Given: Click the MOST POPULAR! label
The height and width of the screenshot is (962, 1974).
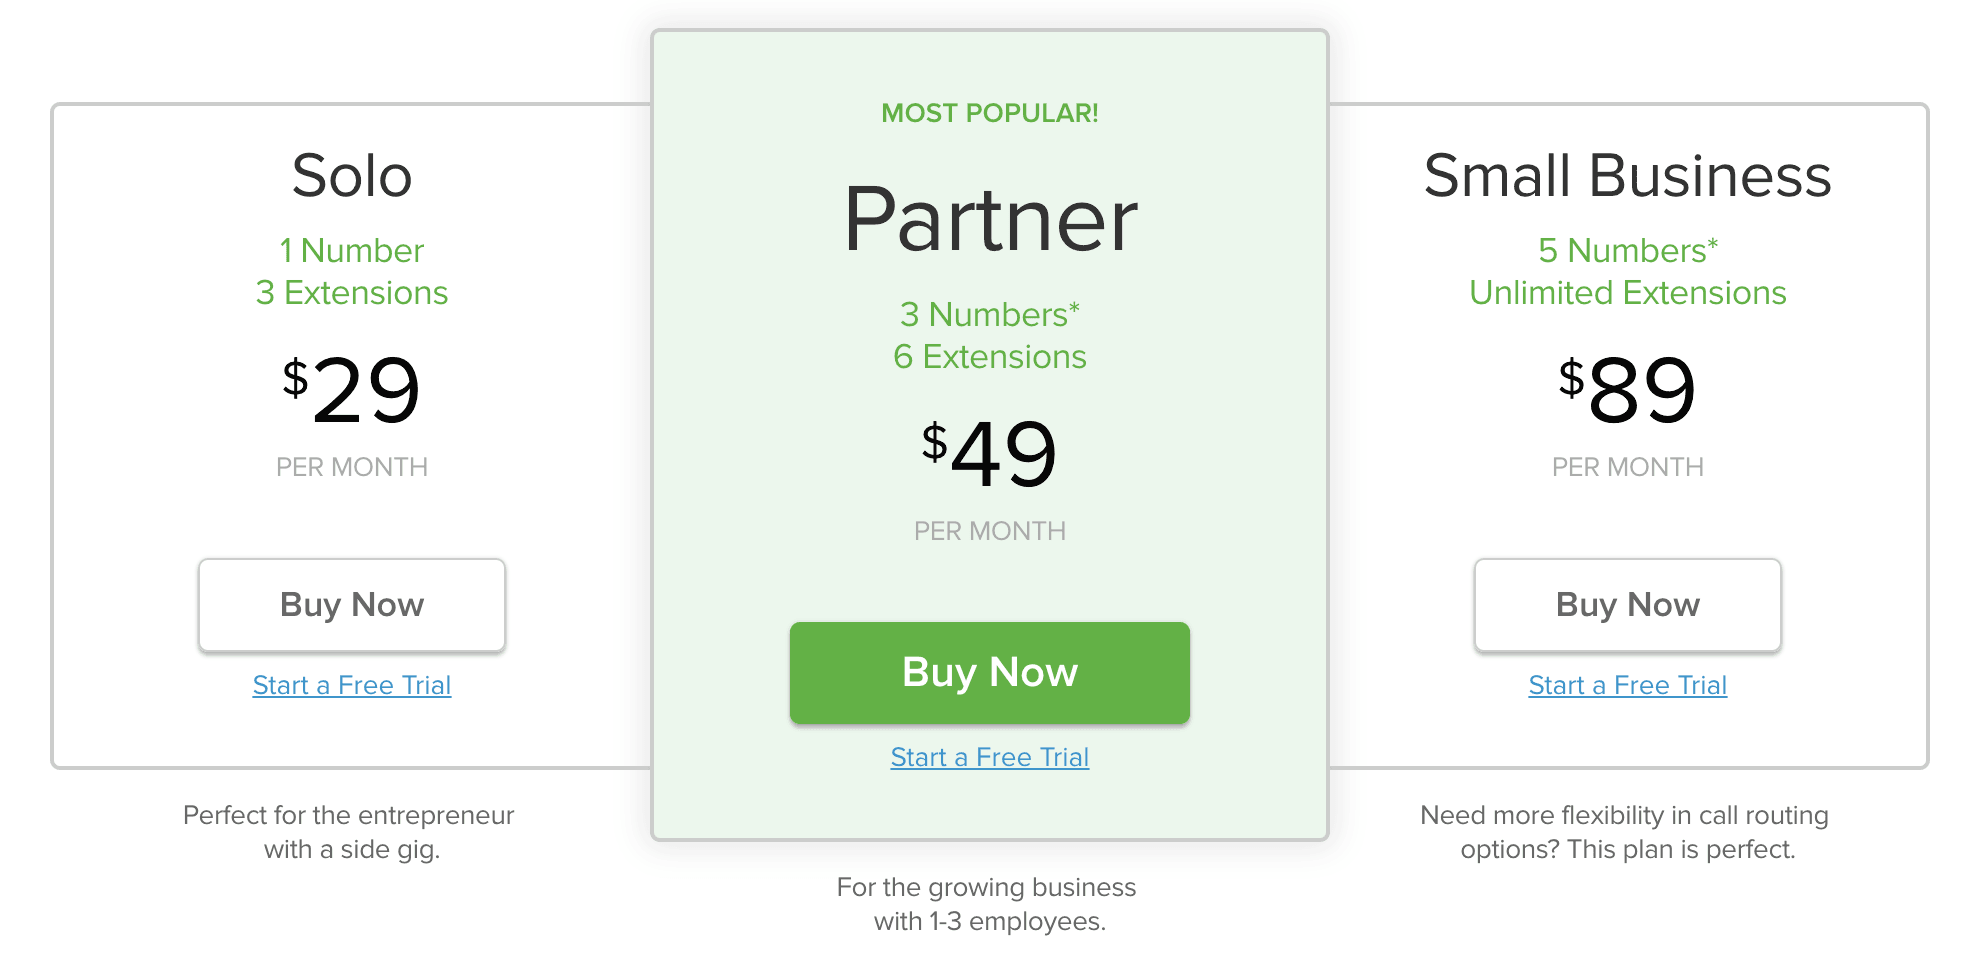Looking at the screenshot, I should [x=990, y=113].
